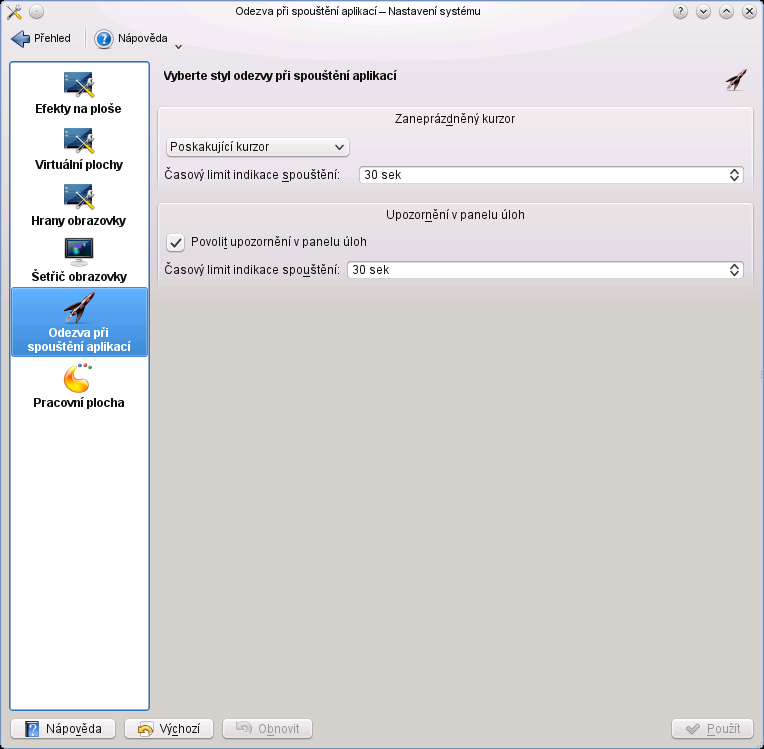Click stepper arrows of busy cursor time limit
Screen dimensions: 764x749
pyautogui.click(x=734, y=175)
